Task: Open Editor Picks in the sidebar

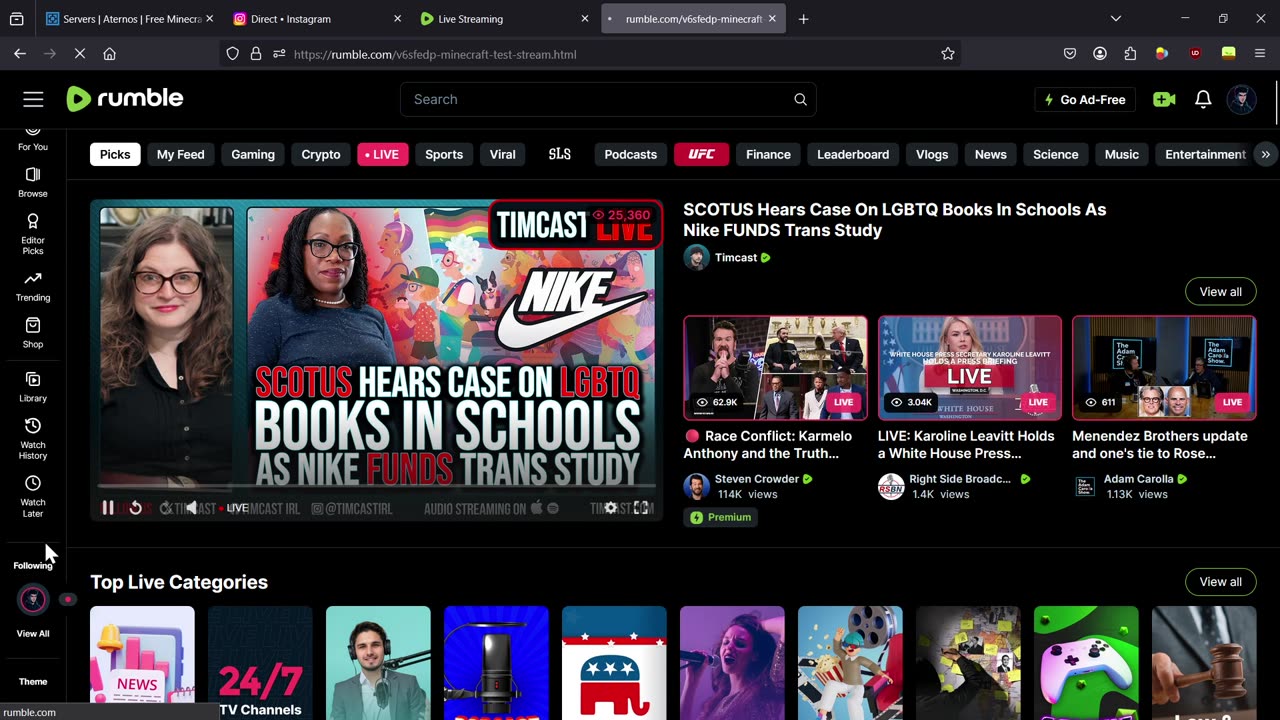Action: pyautogui.click(x=33, y=234)
